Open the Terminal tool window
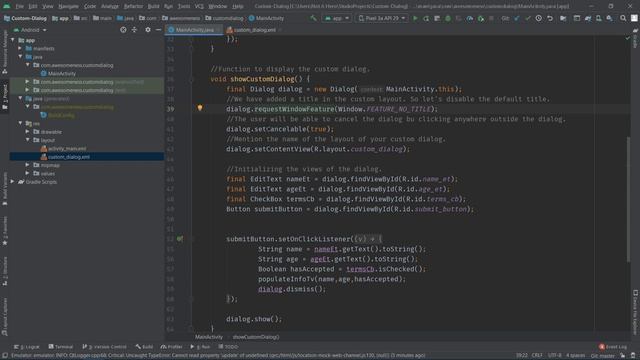This screenshot has height=360, width=640. pos(60,347)
